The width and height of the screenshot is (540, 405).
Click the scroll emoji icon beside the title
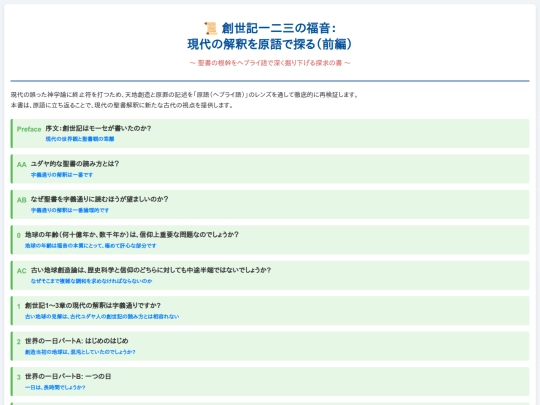point(210,28)
